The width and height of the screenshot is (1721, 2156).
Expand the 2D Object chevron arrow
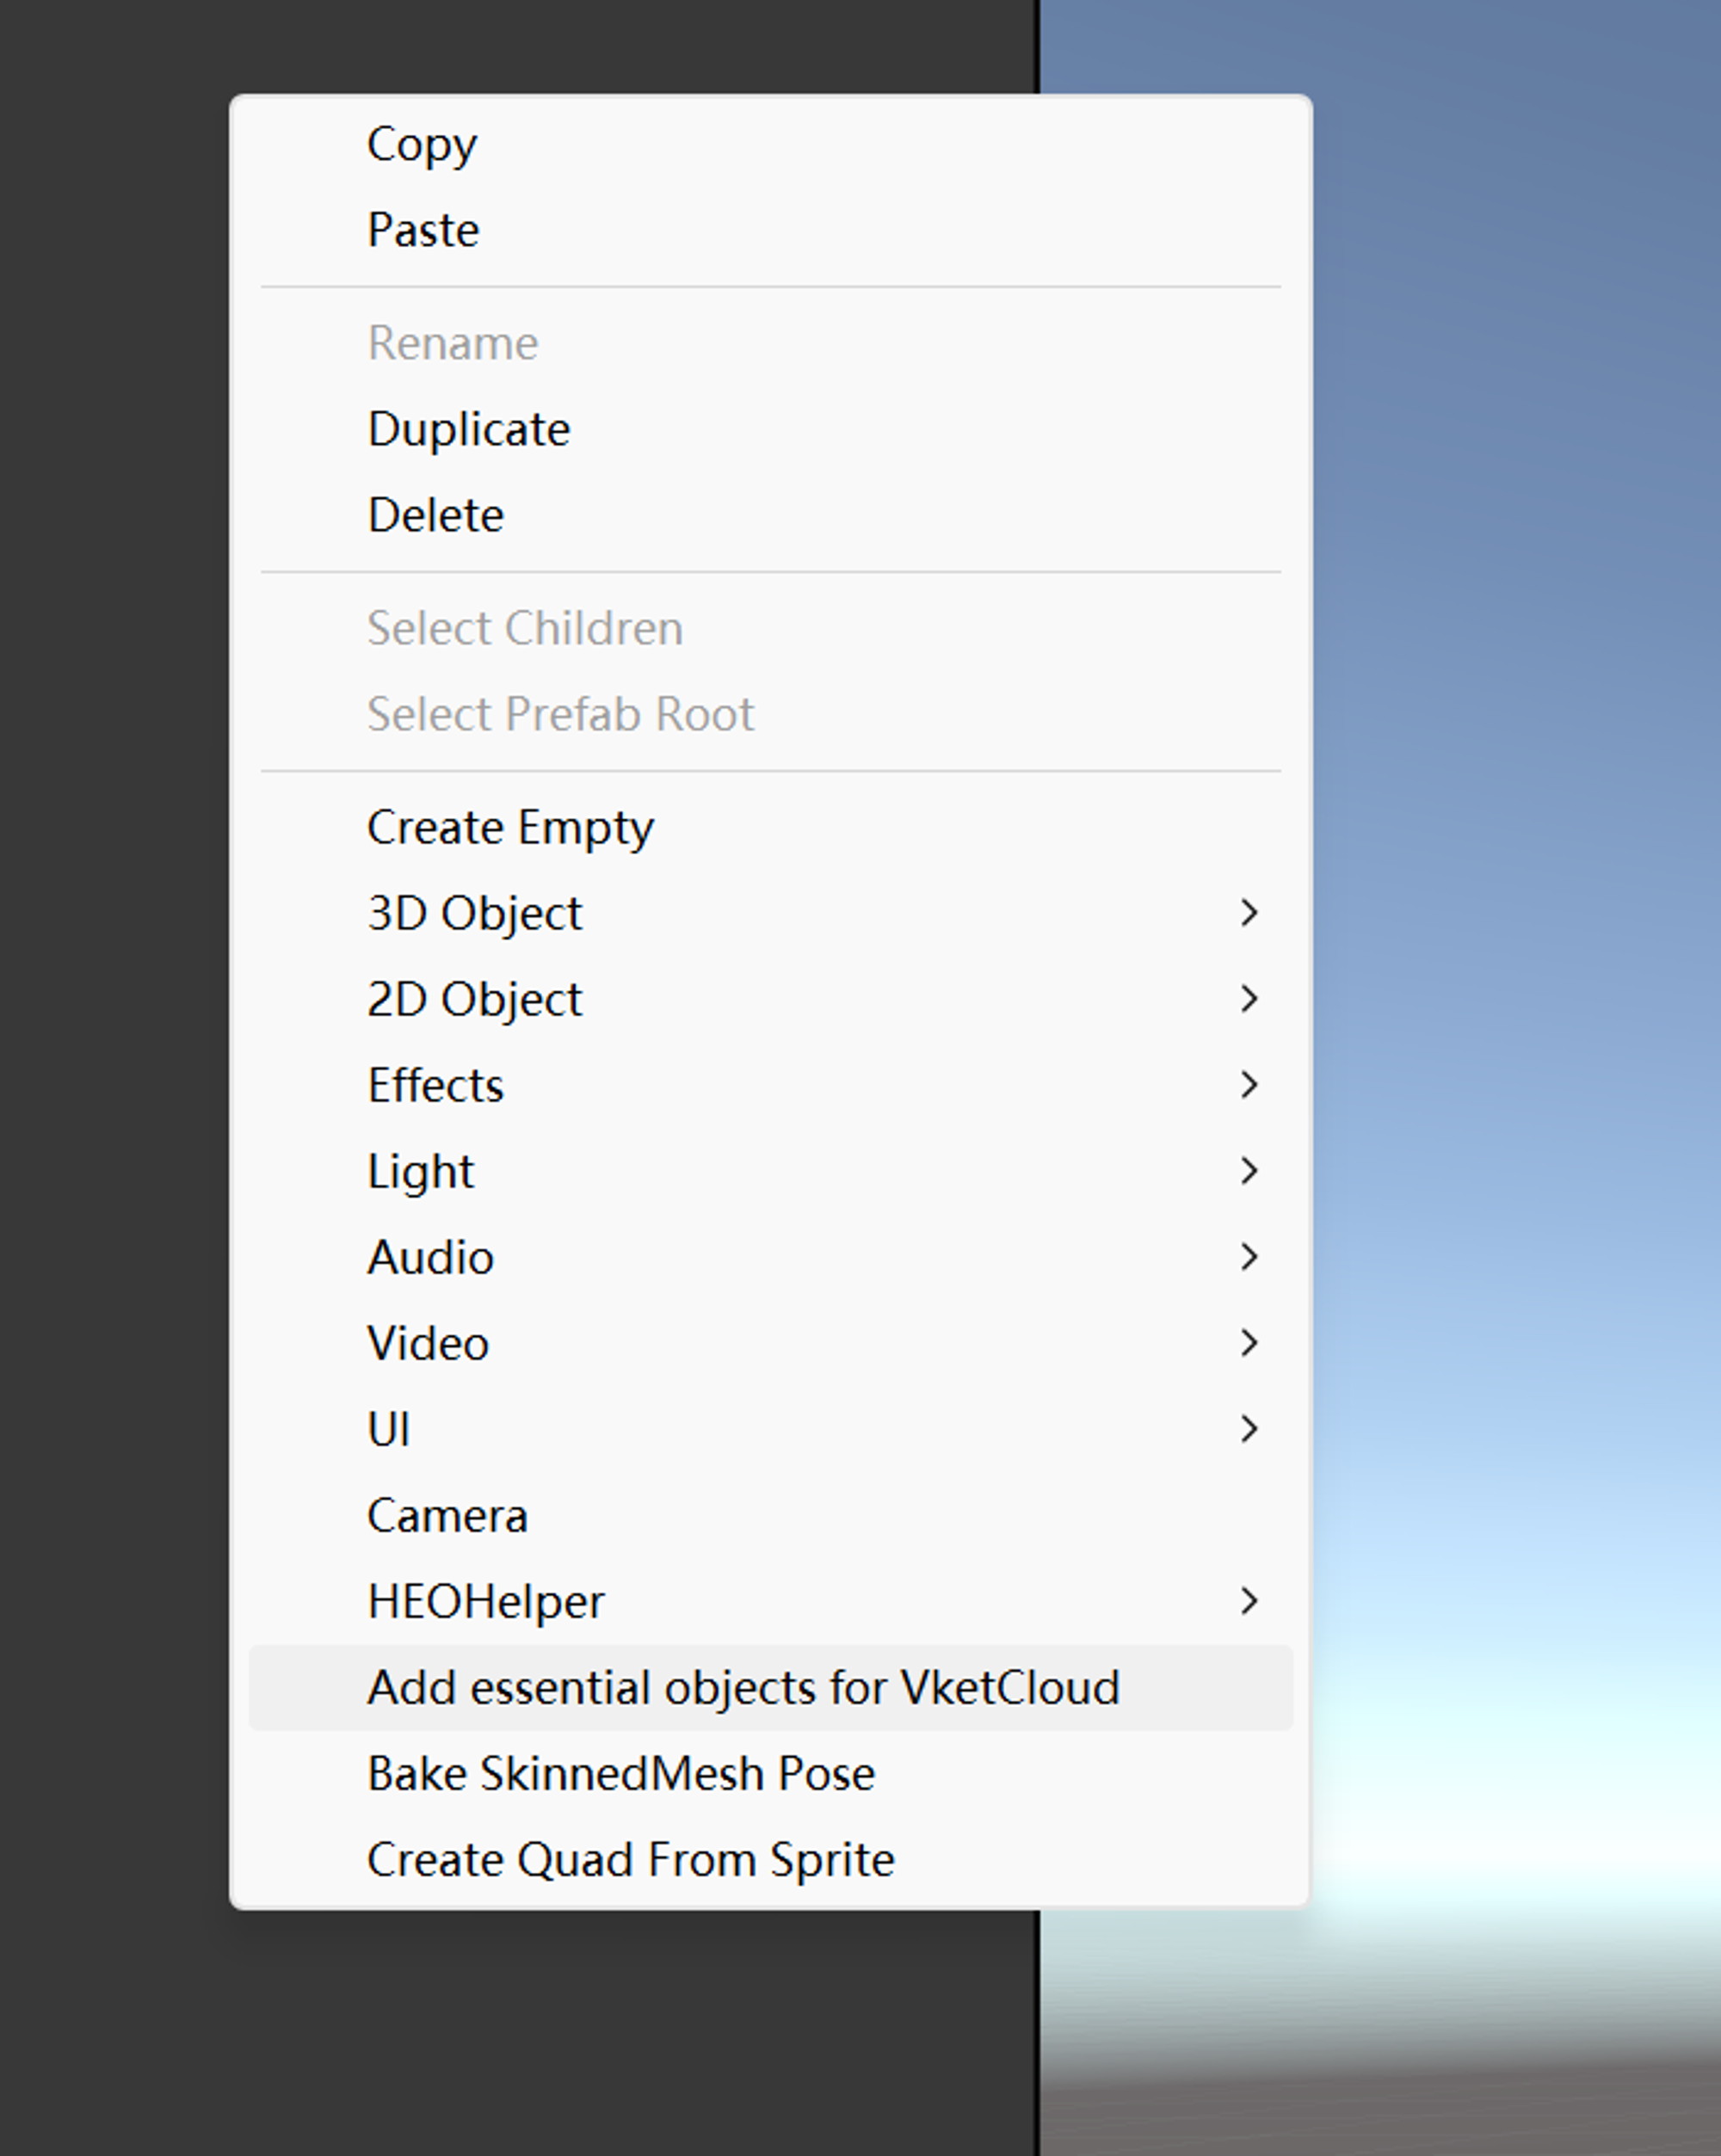1248,999
